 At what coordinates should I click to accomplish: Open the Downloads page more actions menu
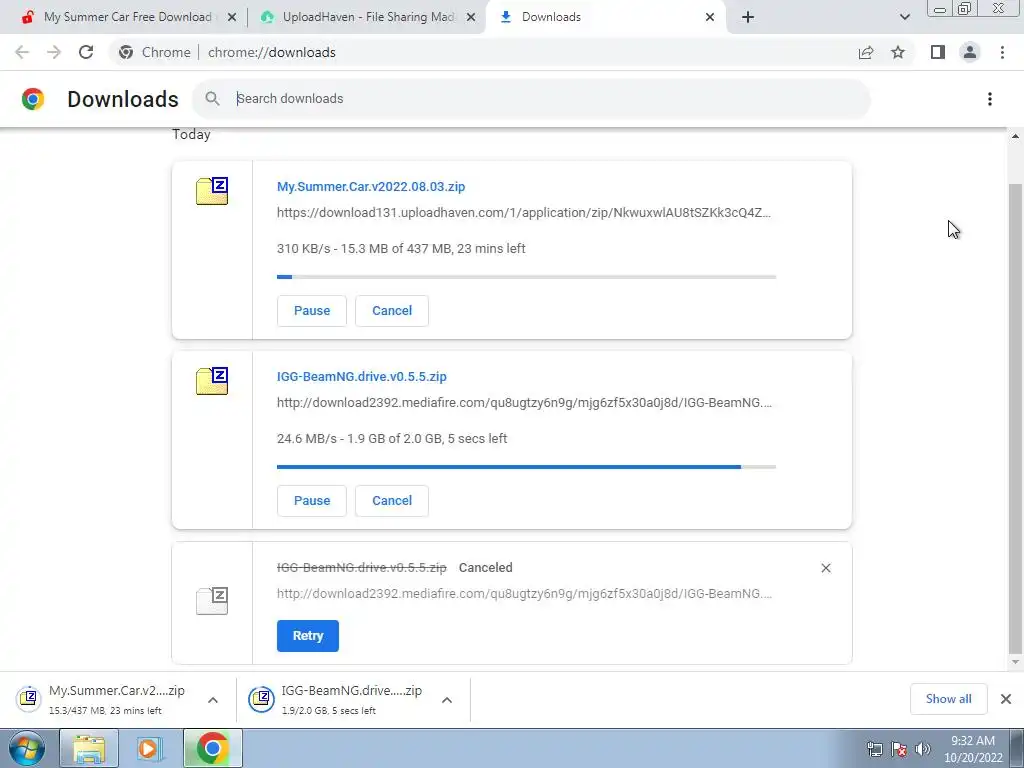pos(990,99)
